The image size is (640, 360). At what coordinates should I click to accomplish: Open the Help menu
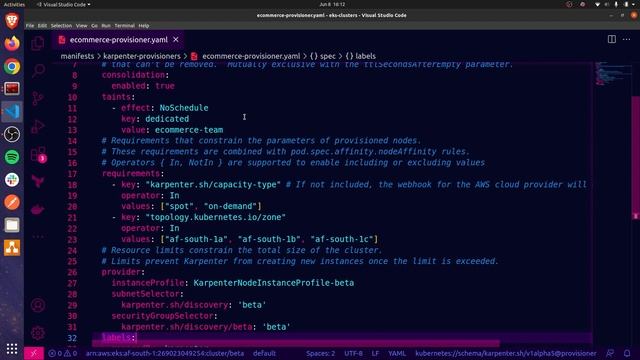point(144,26)
